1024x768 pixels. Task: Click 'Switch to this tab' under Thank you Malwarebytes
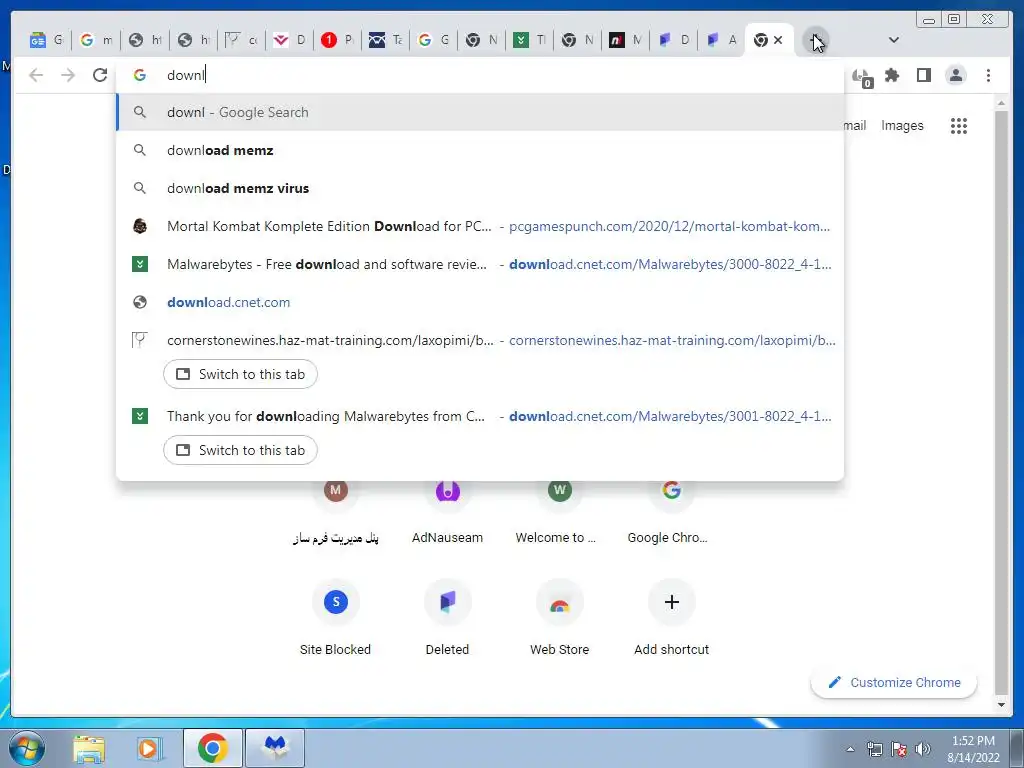pyautogui.click(x=240, y=450)
